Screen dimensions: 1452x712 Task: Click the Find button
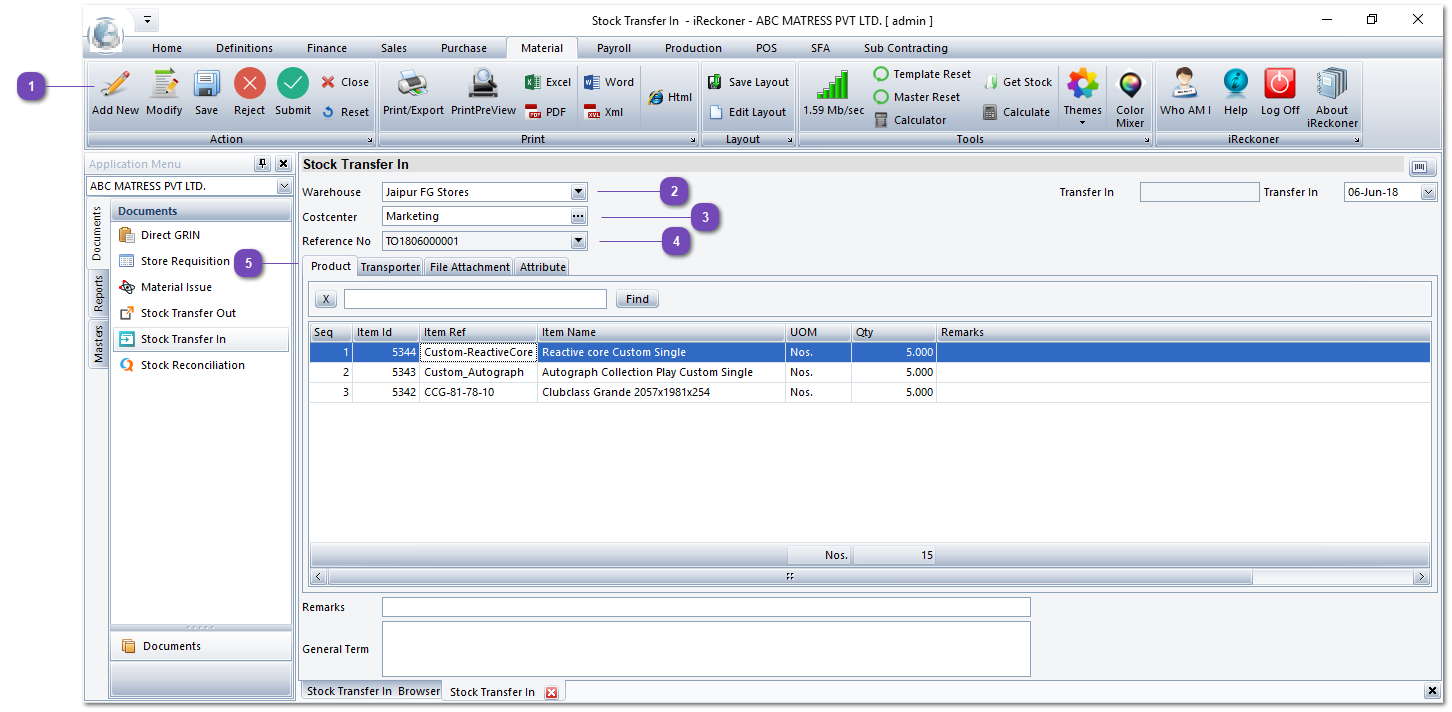click(x=637, y=299)
